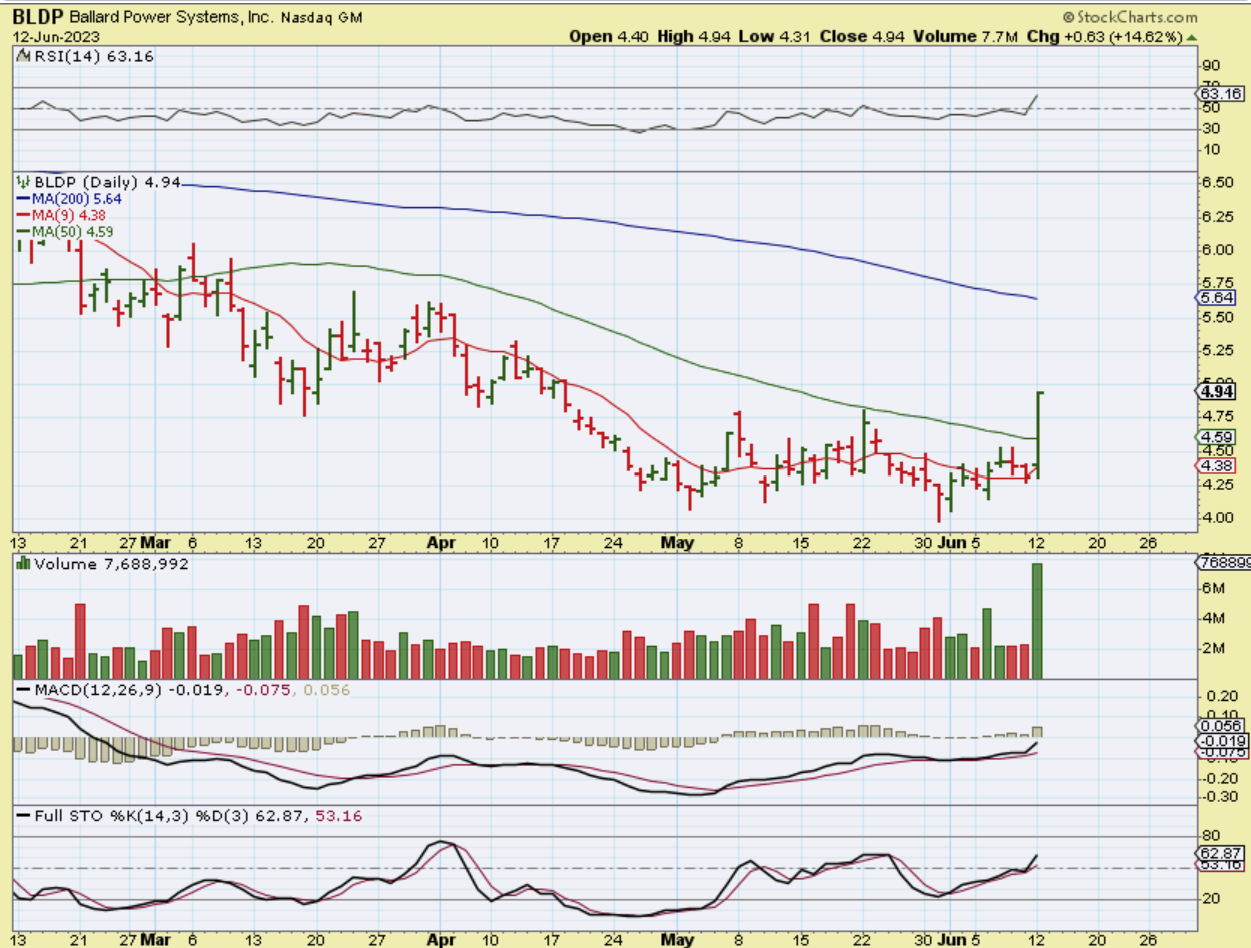Click the boxed 4.38 price-axis tag
Screen dimensions: 1251x948
point(1217,465)
